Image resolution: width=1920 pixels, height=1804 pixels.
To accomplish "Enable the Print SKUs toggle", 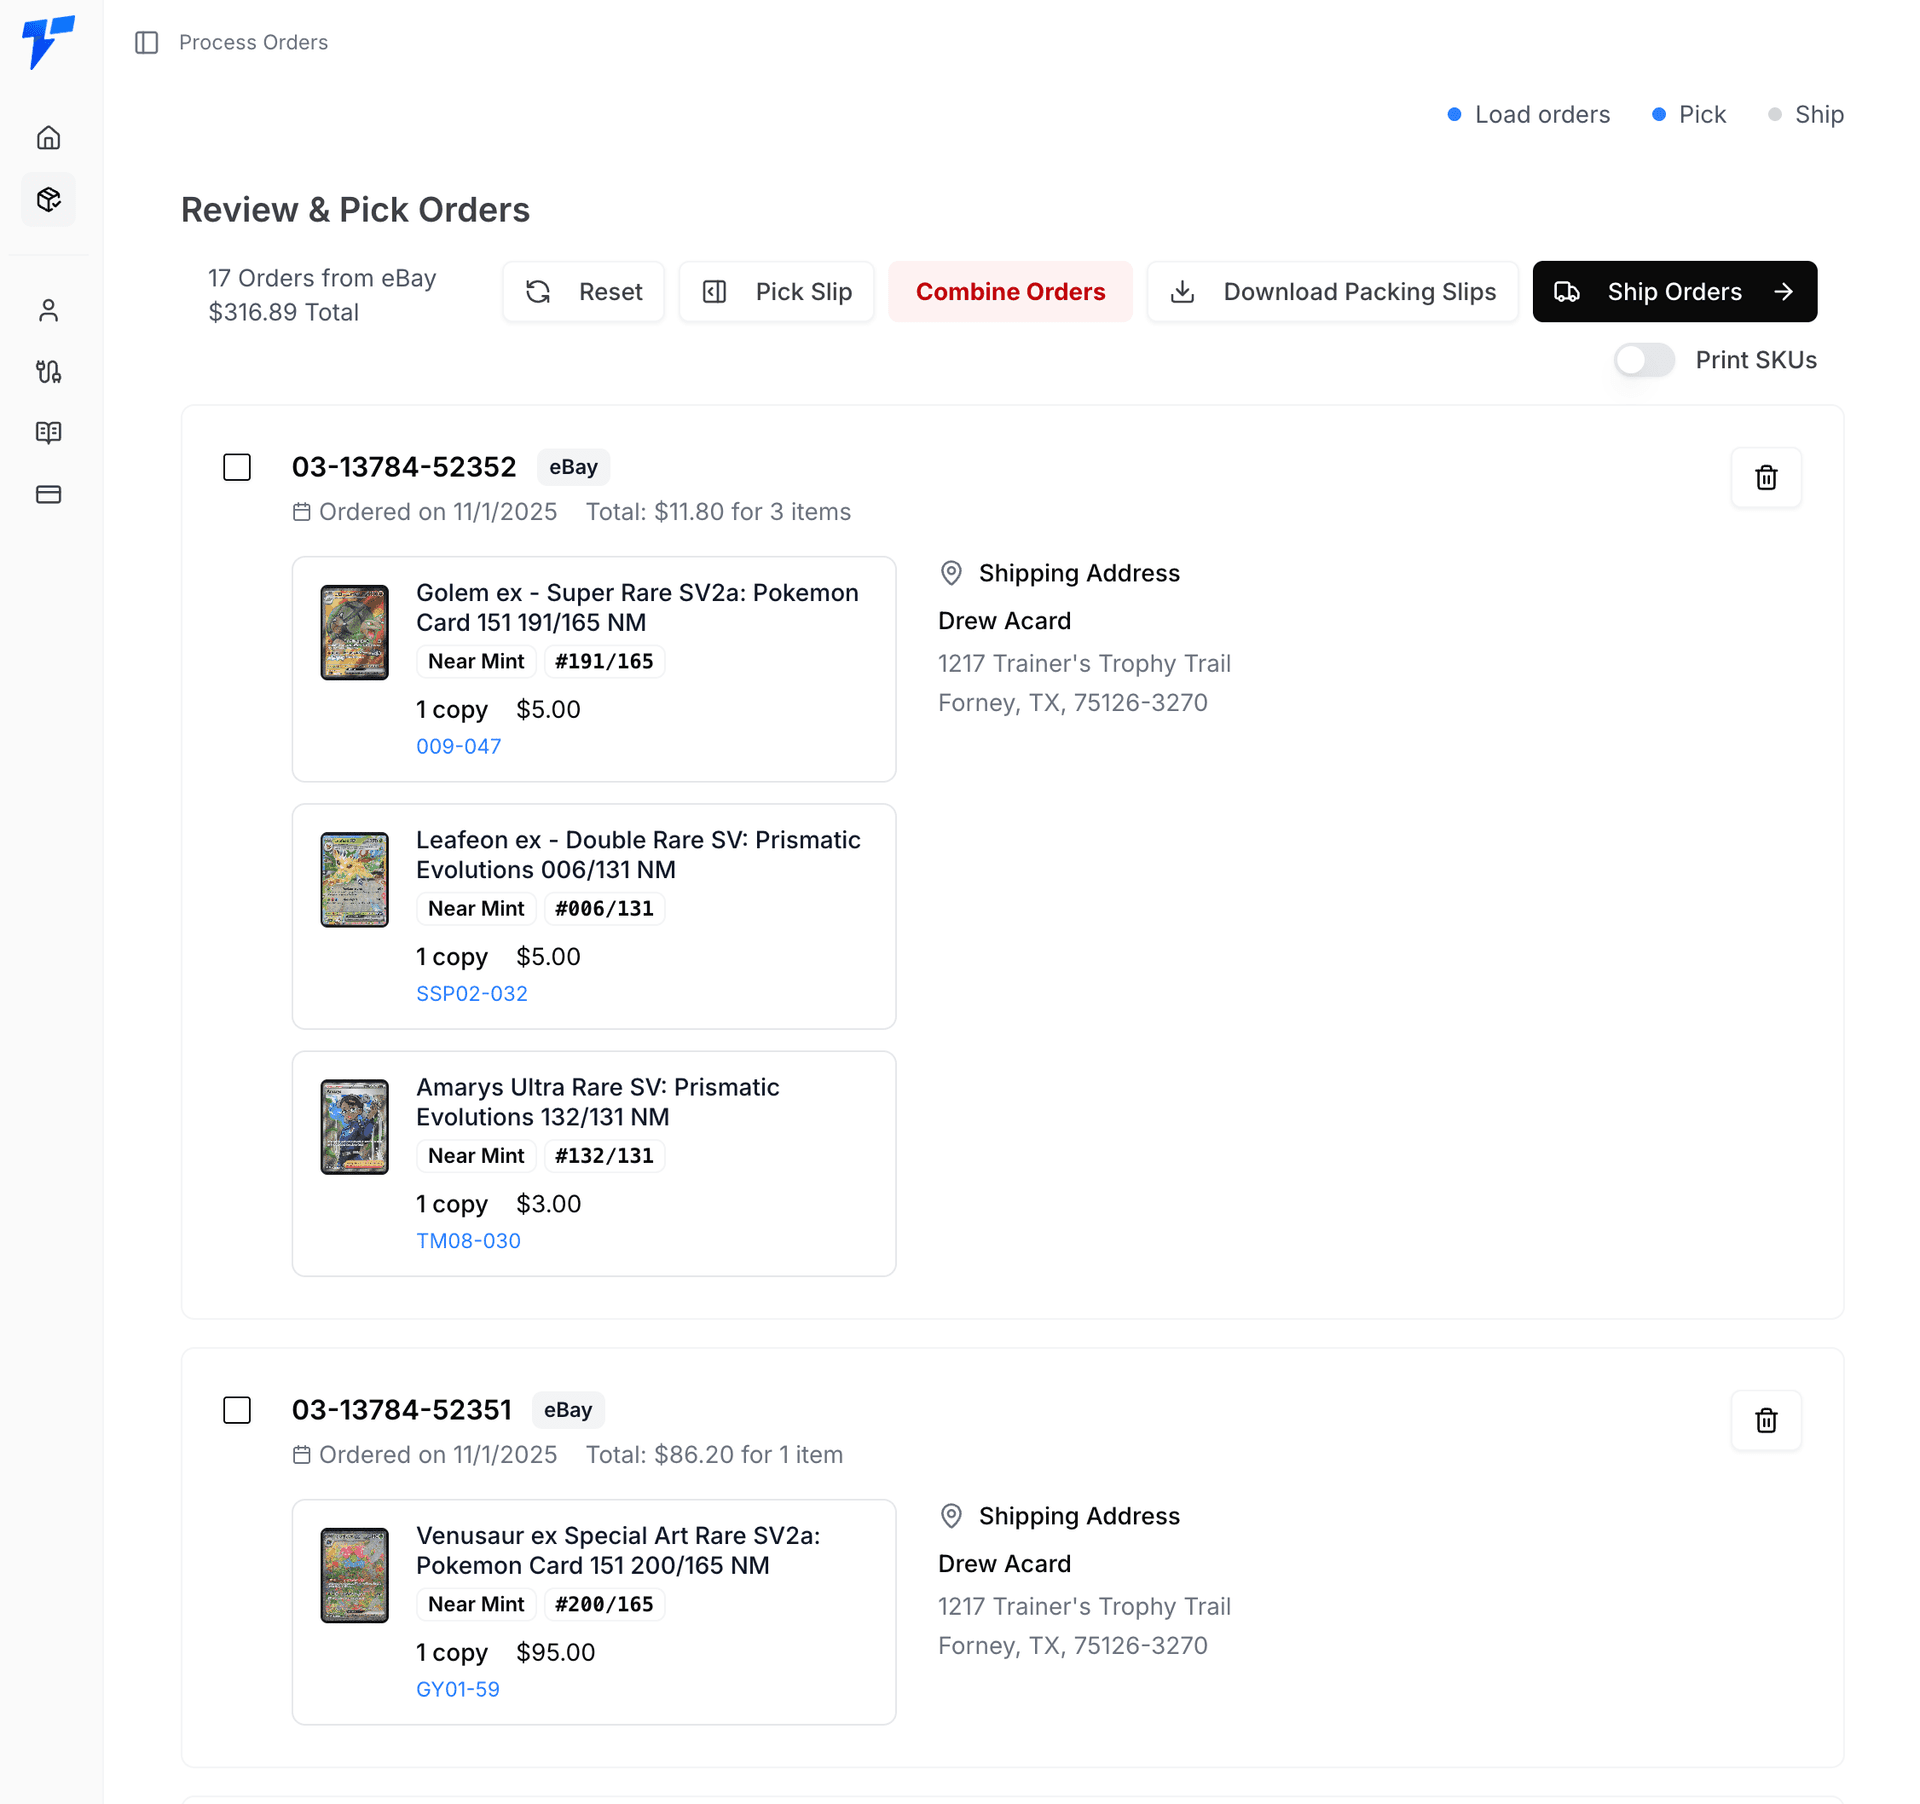I will [x=1644, y=360].
